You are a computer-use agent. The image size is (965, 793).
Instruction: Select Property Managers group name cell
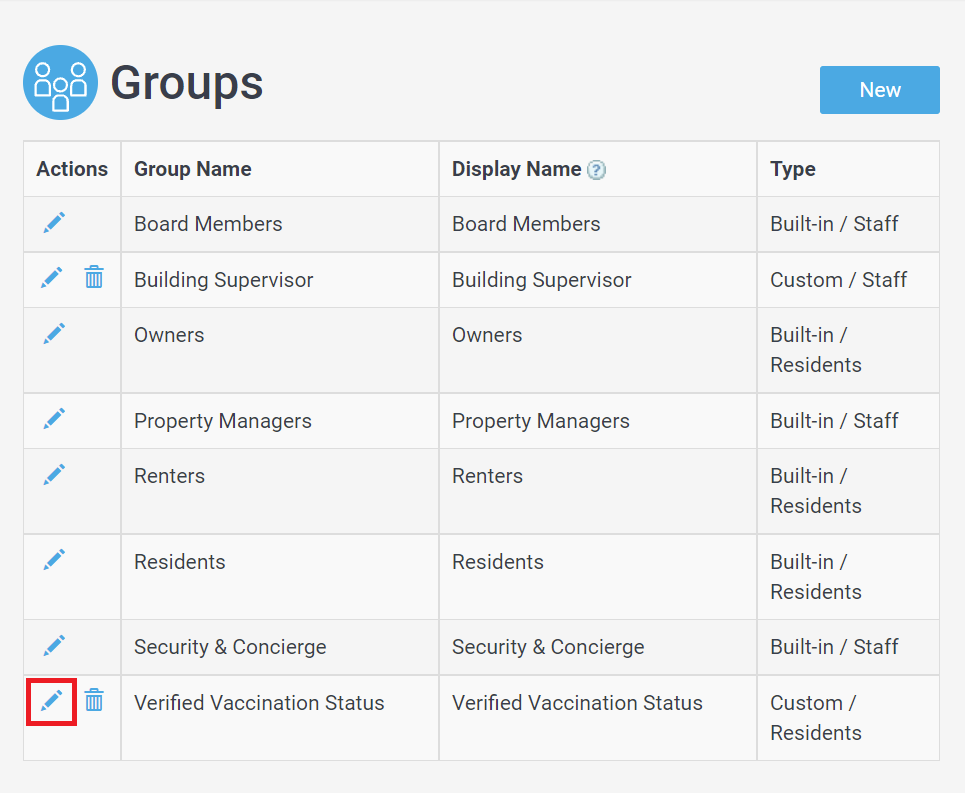click(x=280, y=421)
